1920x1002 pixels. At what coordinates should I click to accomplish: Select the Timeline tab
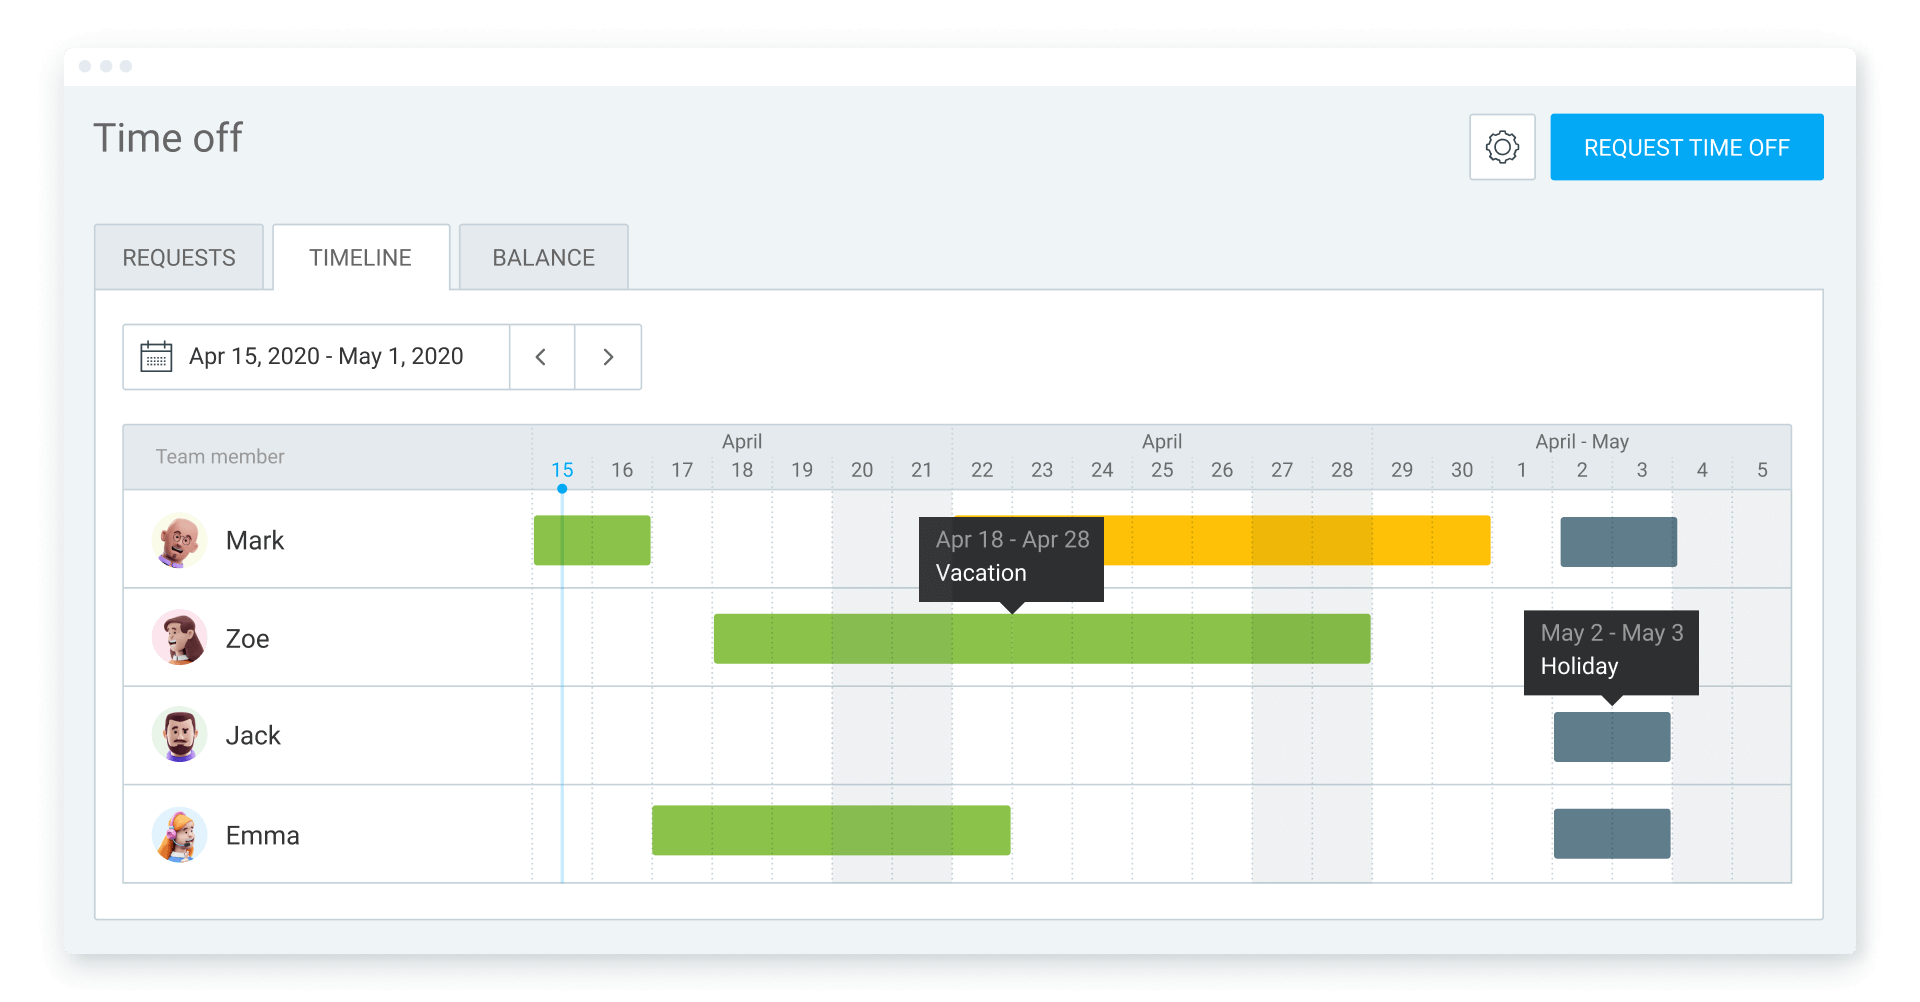[x=360, y=258]
